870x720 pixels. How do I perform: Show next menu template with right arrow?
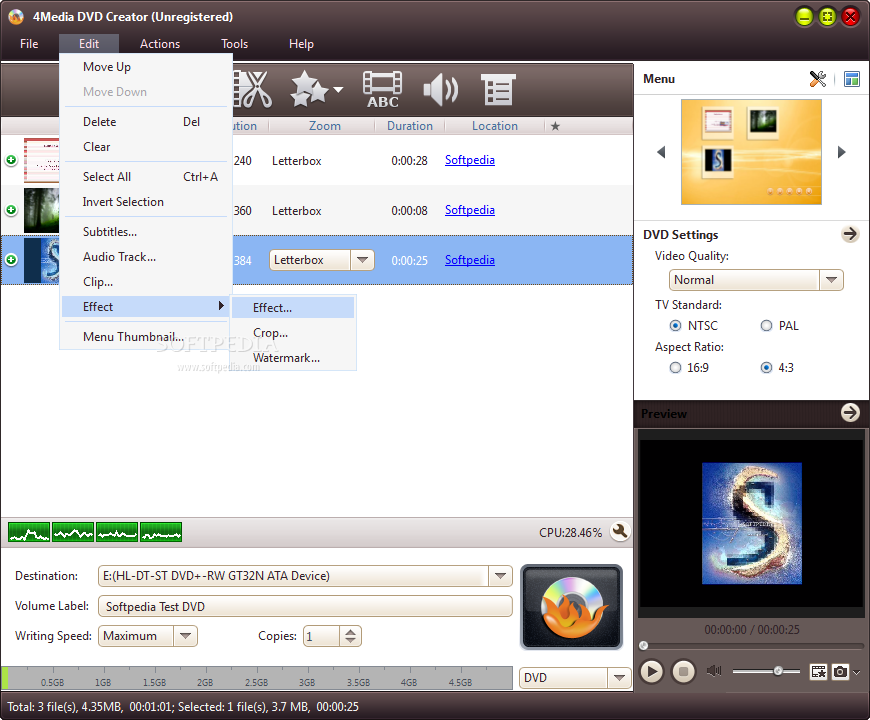(x=842, y=152)
